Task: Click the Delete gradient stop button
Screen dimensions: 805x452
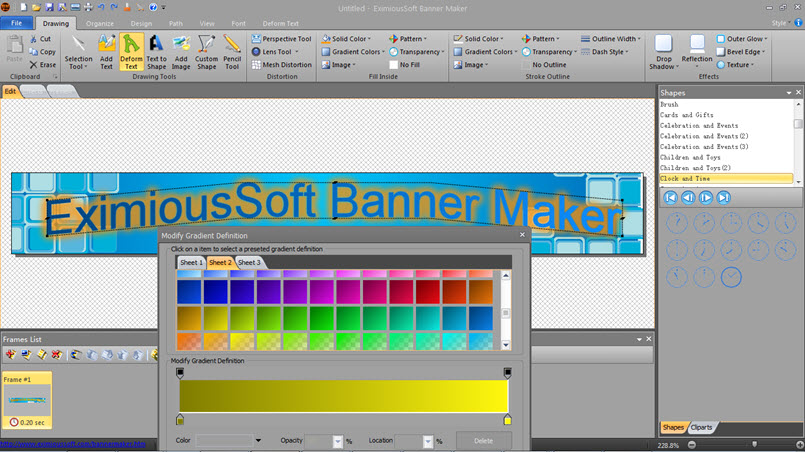Action: pos(484,441)
